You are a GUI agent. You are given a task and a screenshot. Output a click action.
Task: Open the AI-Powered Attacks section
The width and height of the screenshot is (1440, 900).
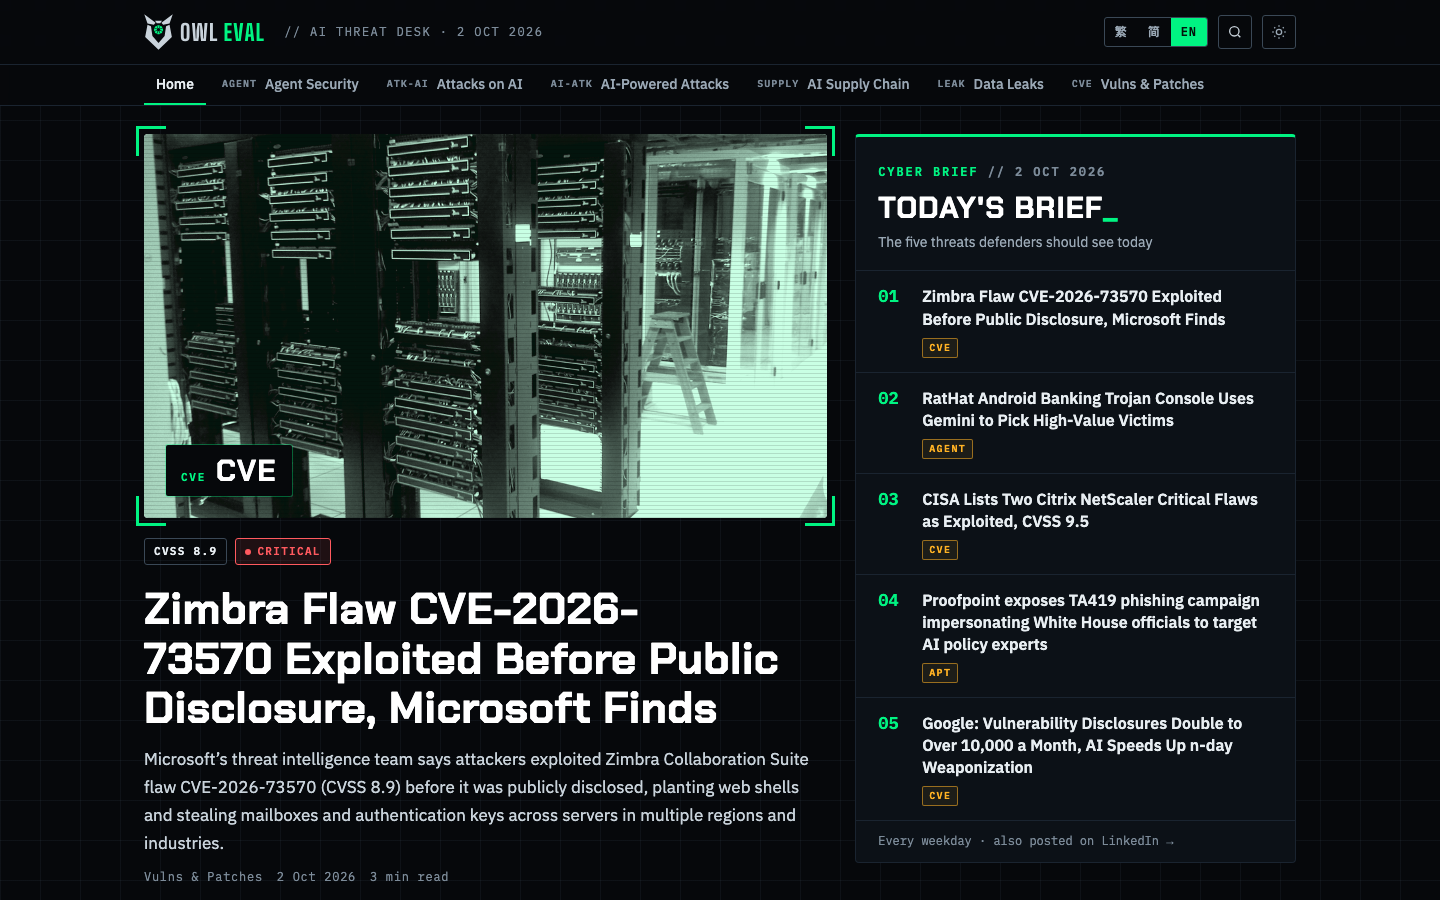click(x=640, y=84)
